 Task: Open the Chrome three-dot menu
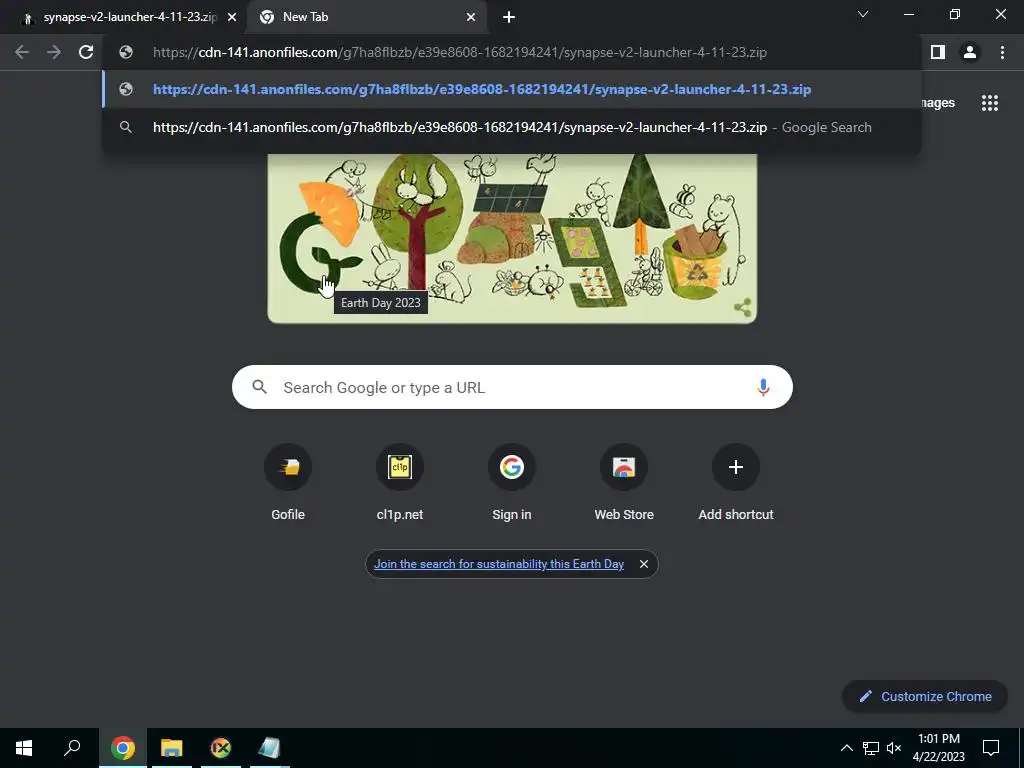(x=1002, y=52)
